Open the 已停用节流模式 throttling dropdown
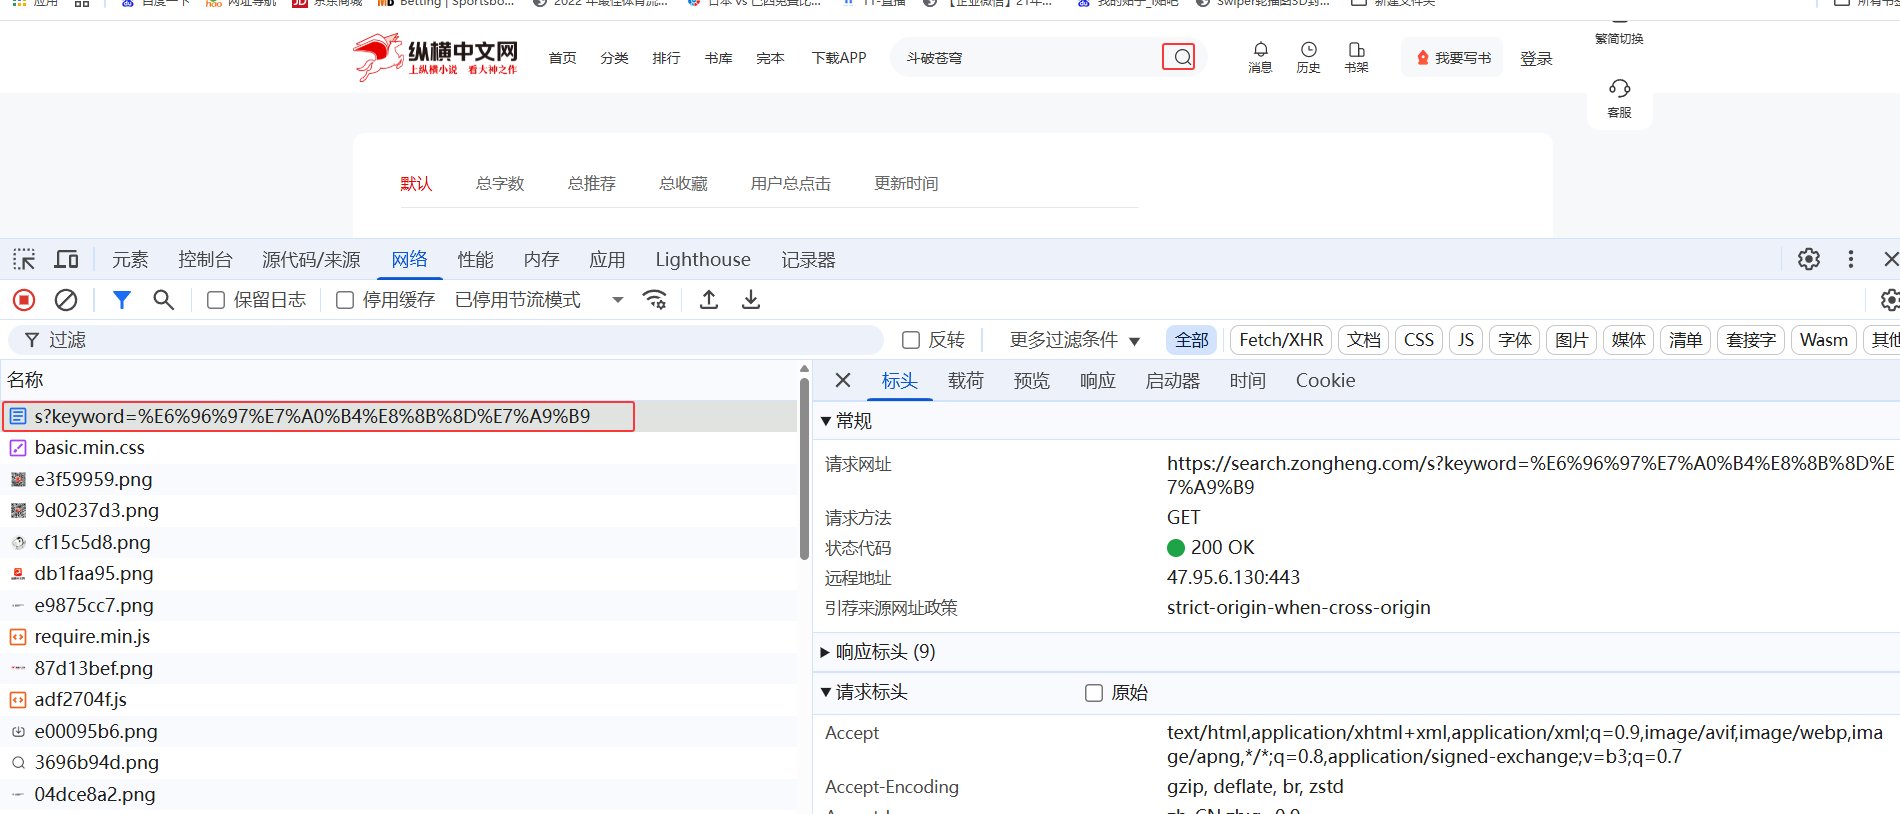1900x814 pixels. [539, 300]
